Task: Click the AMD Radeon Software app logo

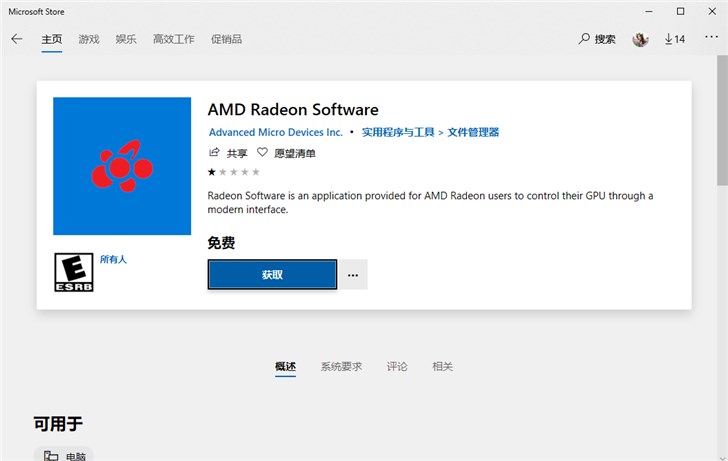Action: [122, 166]
